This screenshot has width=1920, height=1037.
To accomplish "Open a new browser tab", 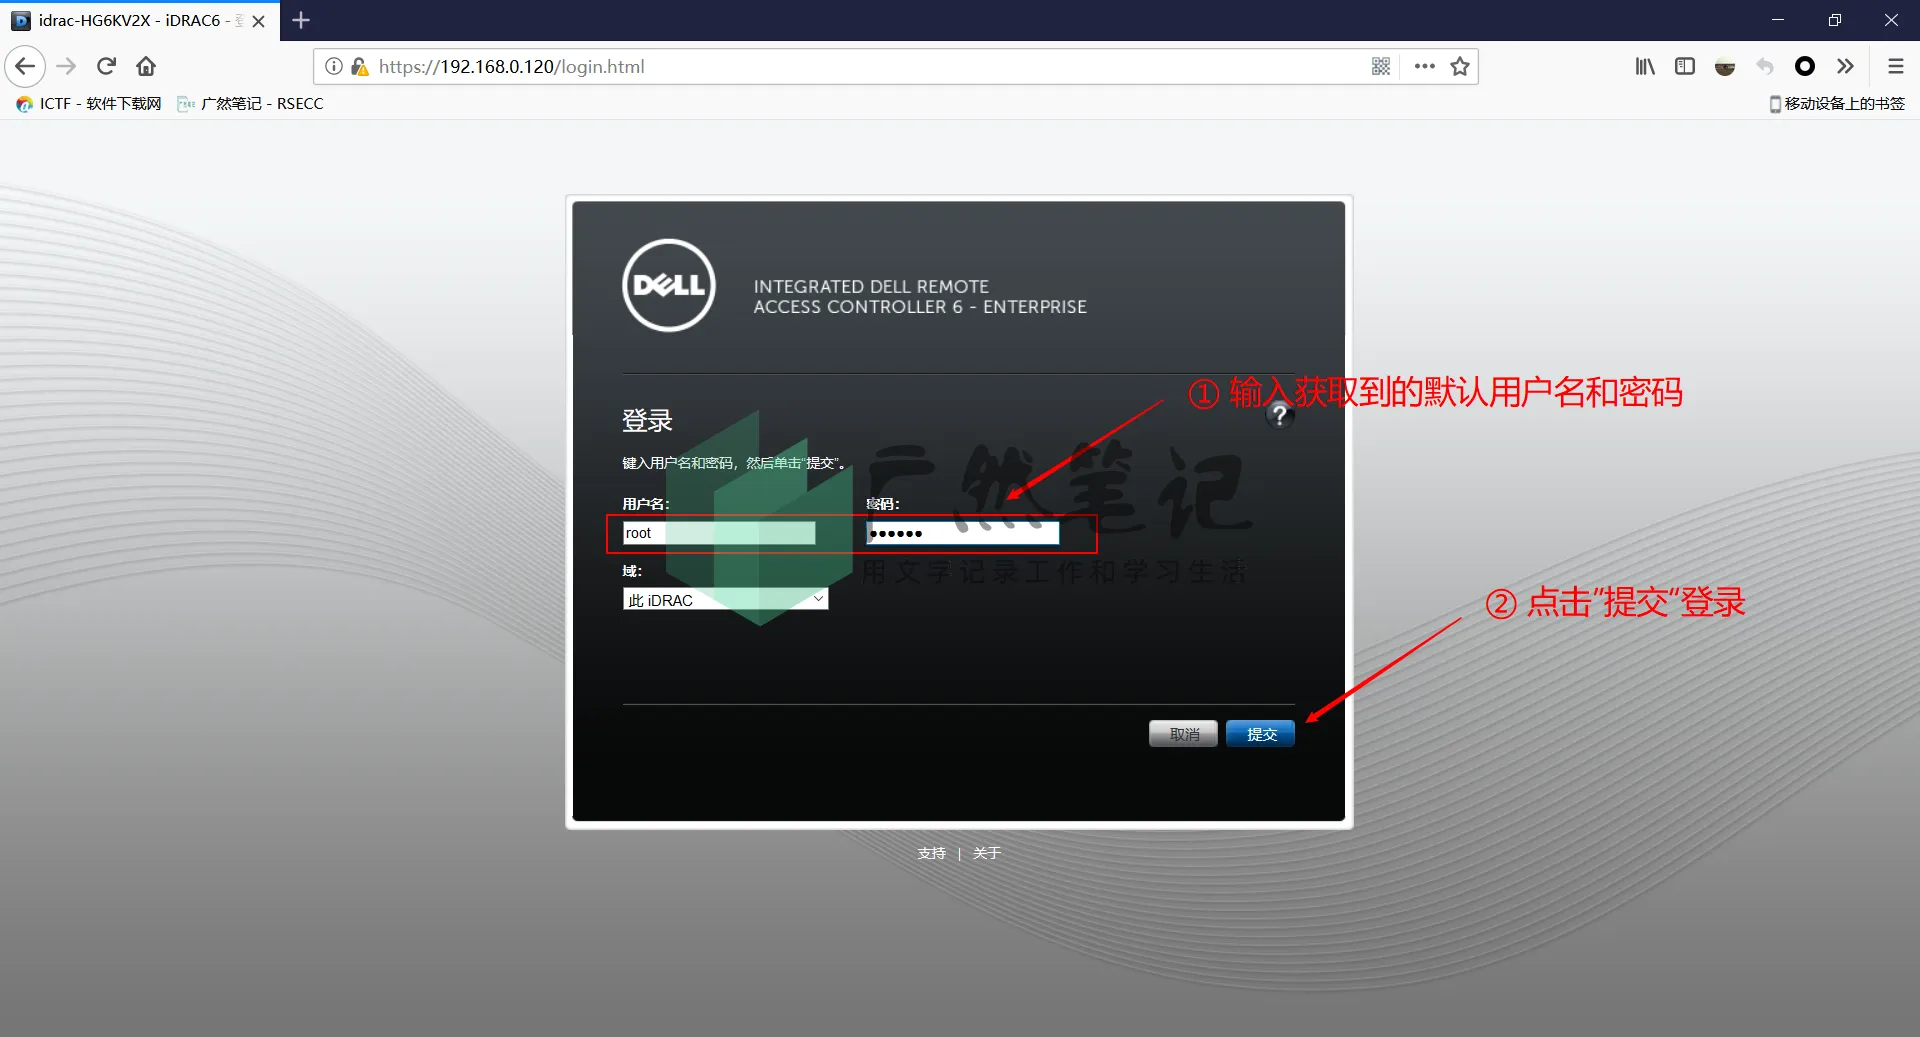I will [301, 20].
